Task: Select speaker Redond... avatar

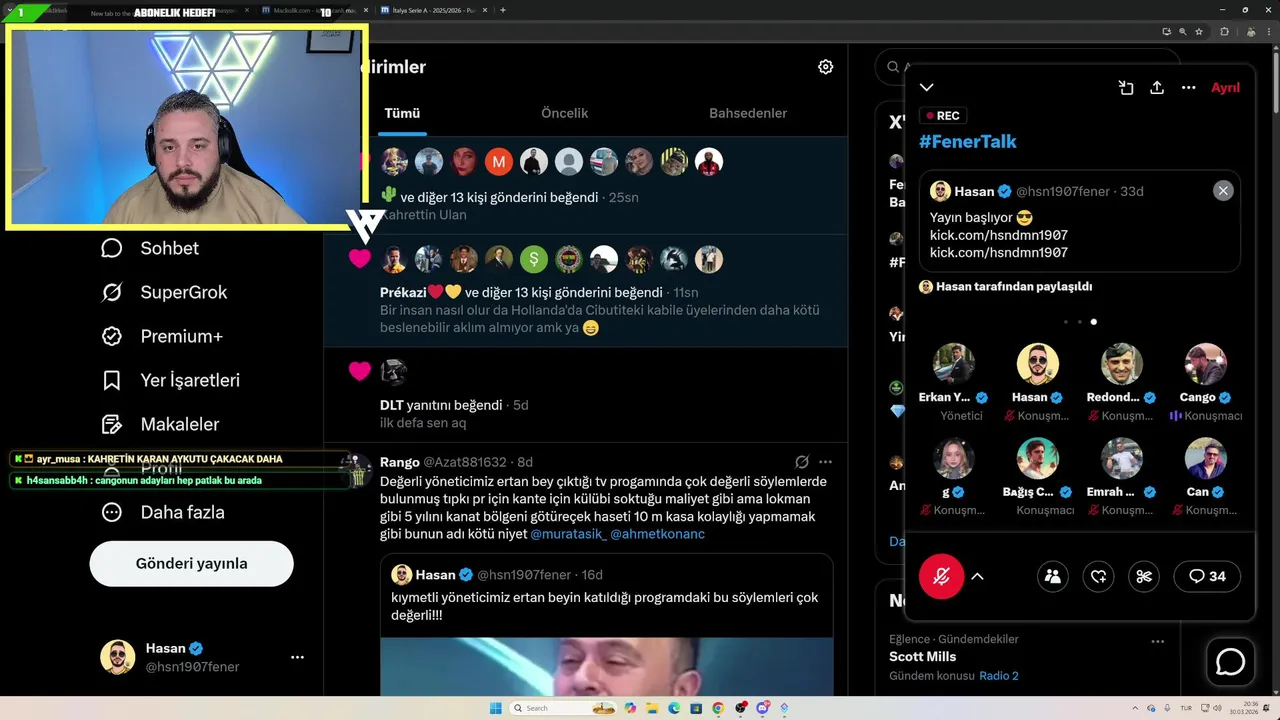Action: [1121, 364]
